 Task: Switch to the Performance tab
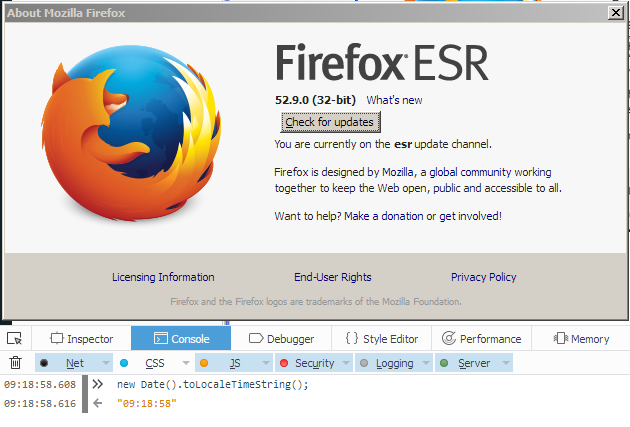pos(481,339)
